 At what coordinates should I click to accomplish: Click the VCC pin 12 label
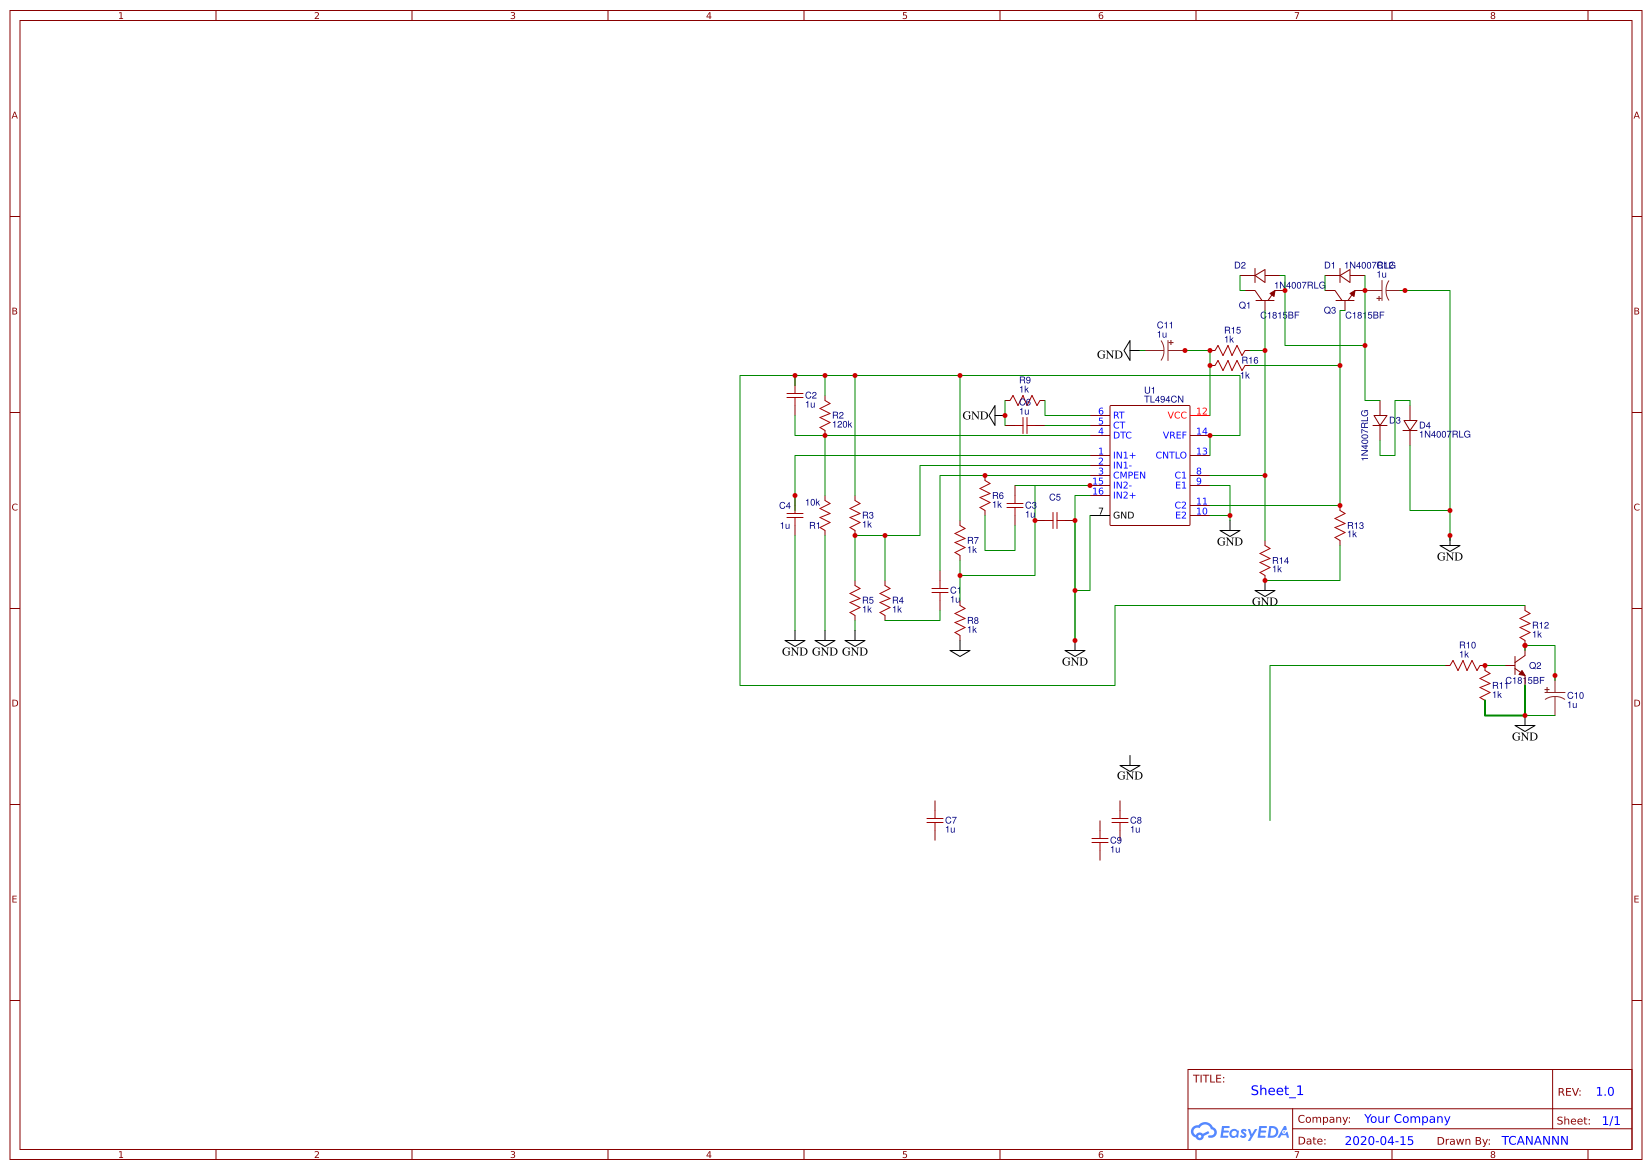click(1179, 412)
